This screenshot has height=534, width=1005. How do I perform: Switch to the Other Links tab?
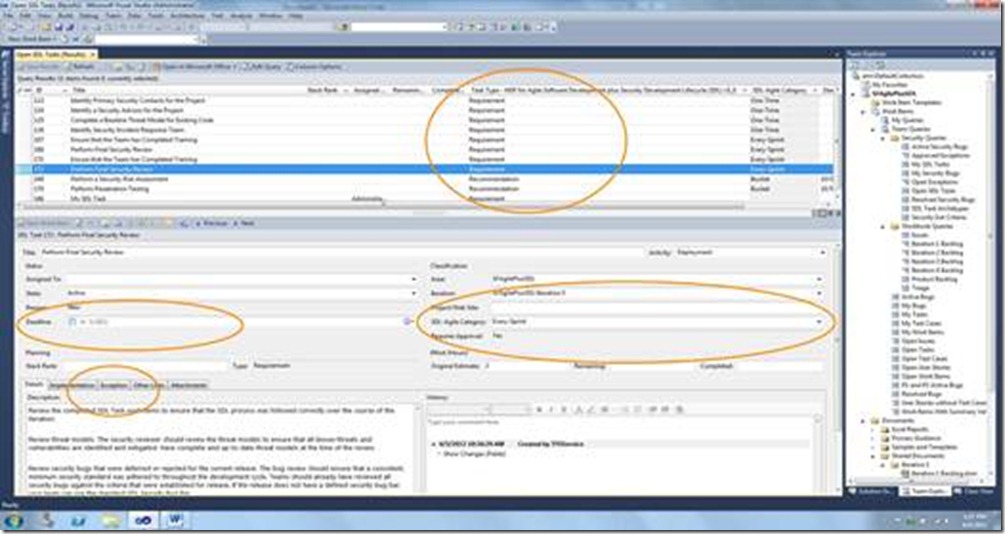tap(149, 385)
